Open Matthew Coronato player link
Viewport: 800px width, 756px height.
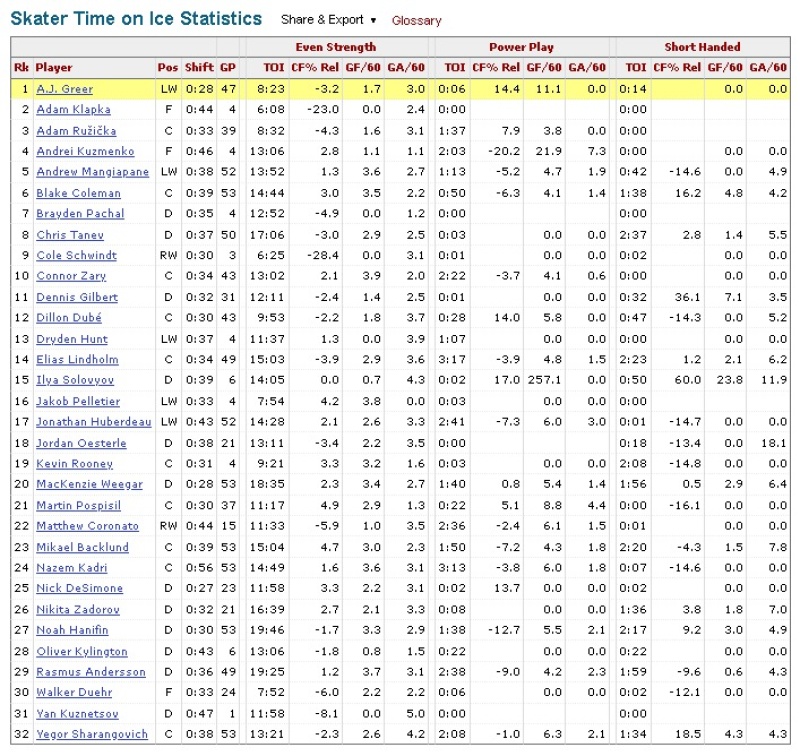tap(87, 525)
